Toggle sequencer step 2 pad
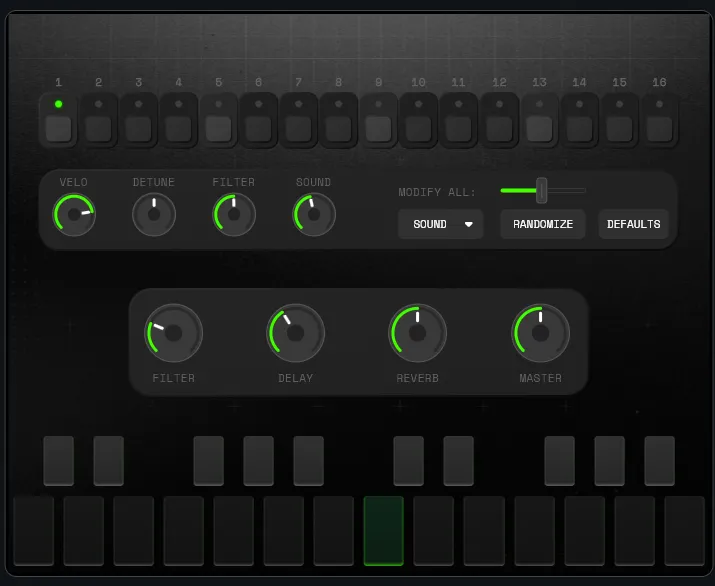 [98, 129]
